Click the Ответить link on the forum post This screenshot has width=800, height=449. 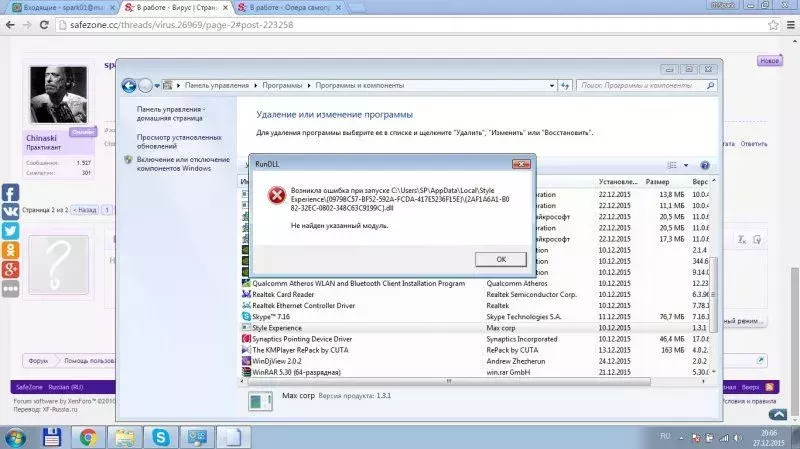(754, 144)
